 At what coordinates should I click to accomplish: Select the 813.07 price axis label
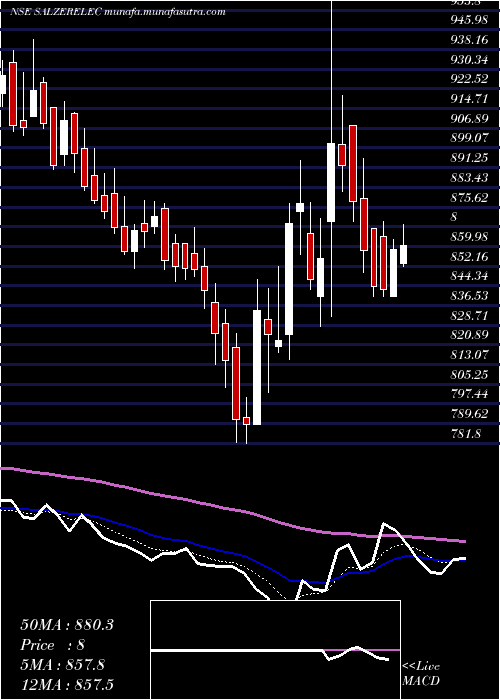point(469,354)
